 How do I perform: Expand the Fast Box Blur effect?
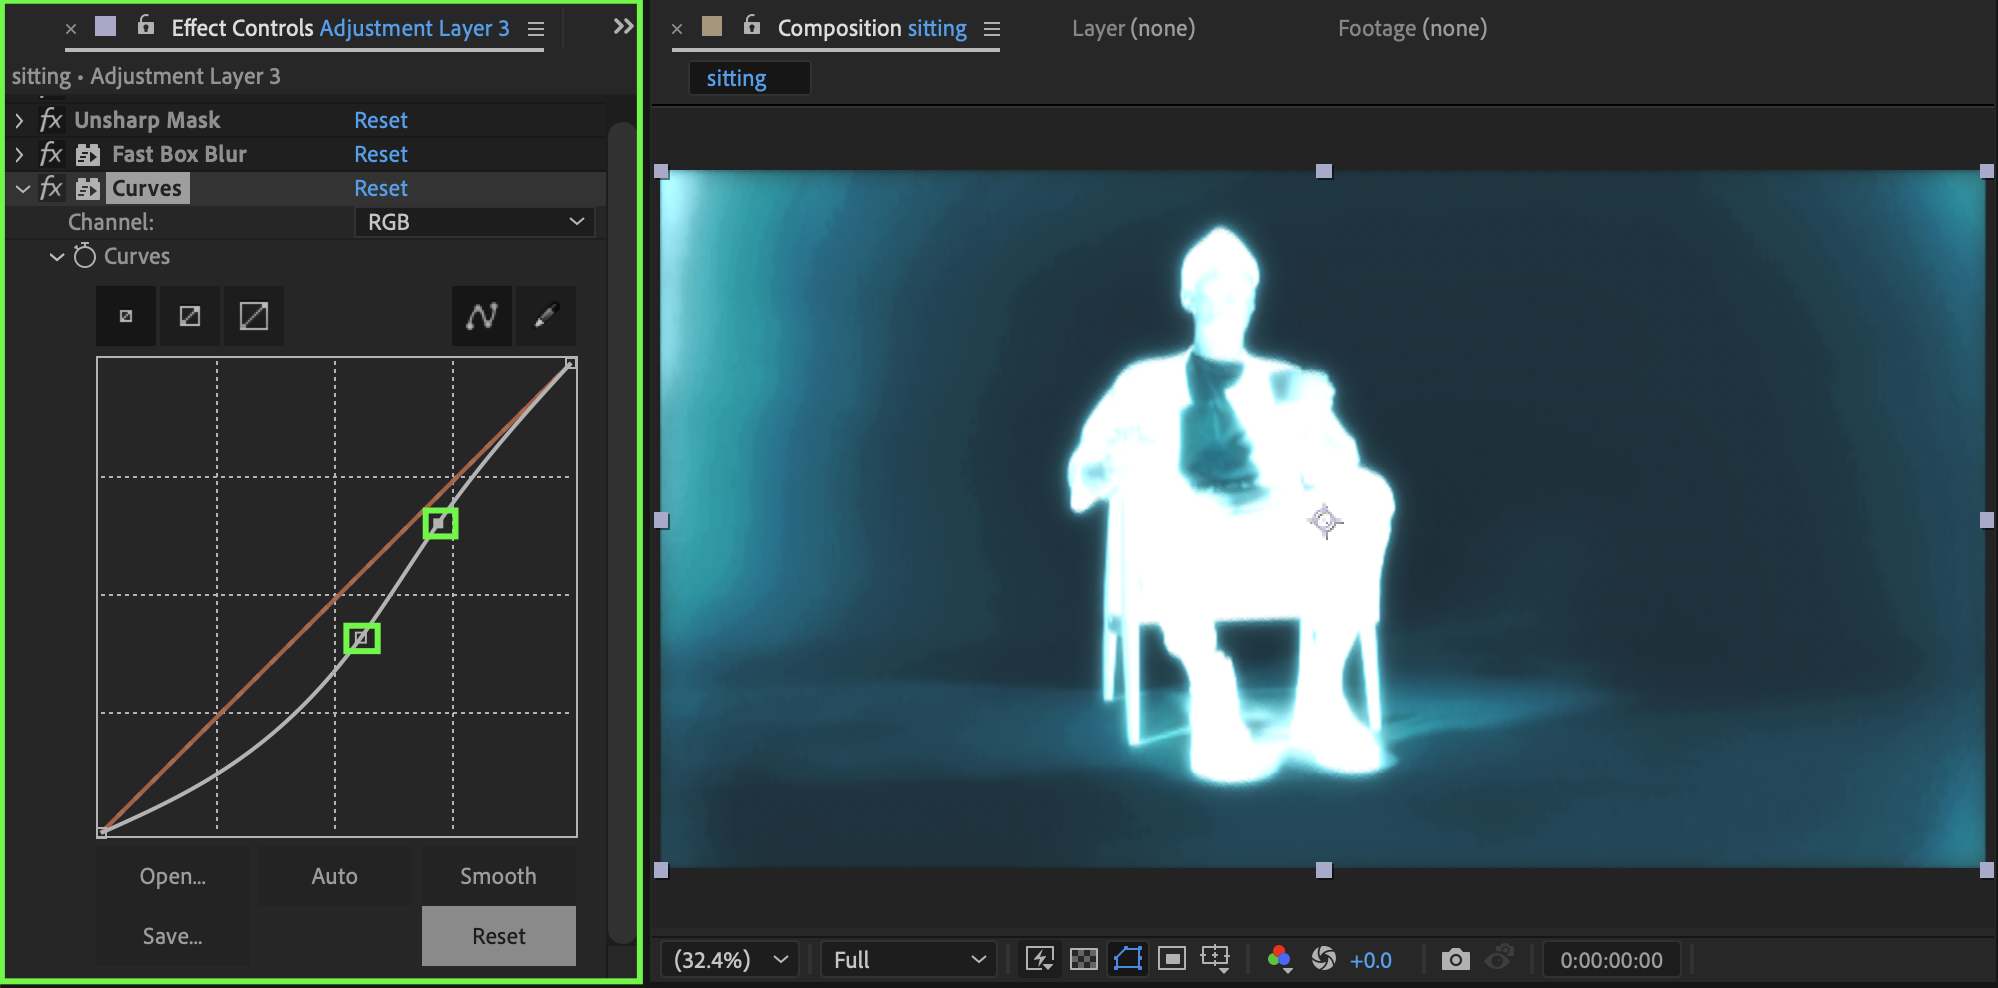[x=19, y=154]
